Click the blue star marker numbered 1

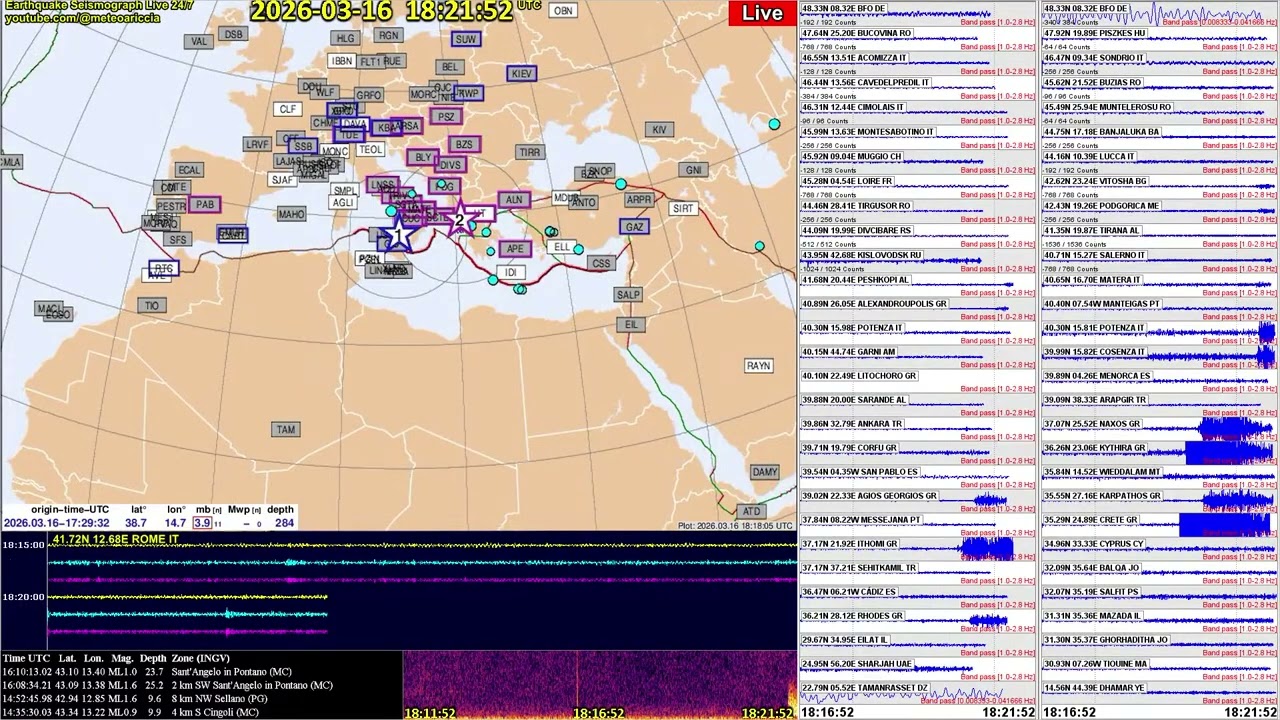(x=399, y=235)
